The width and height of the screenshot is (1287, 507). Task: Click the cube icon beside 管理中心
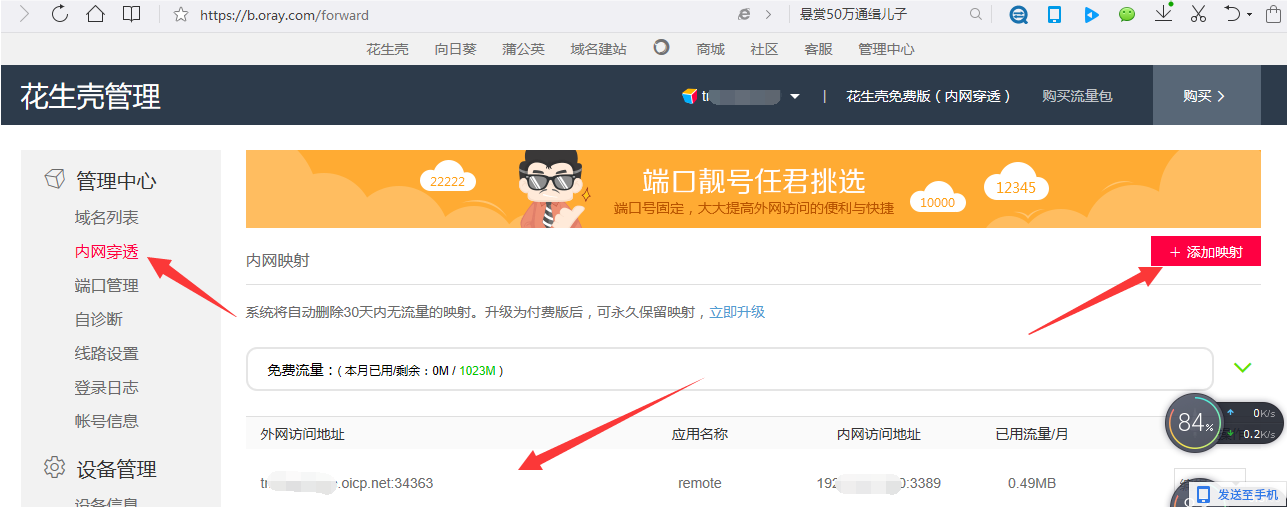(55, 179)
